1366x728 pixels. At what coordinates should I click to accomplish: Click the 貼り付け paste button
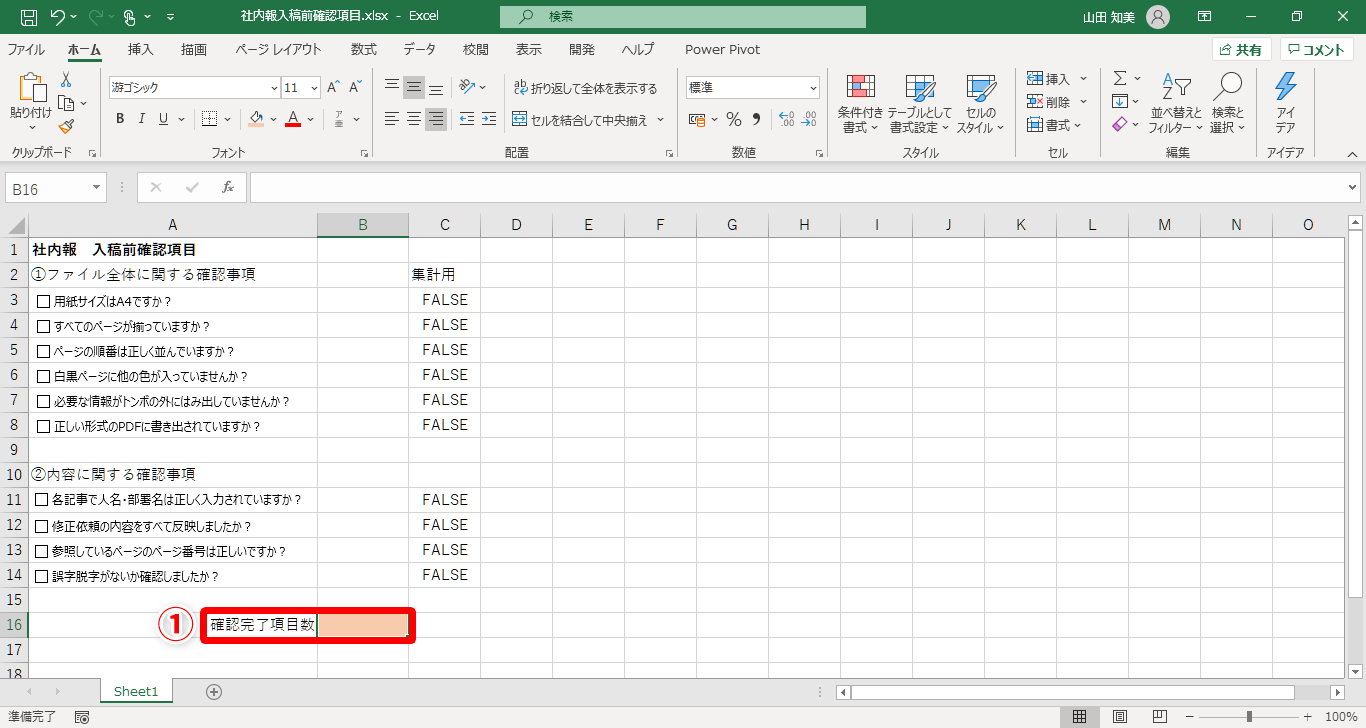[30, 104]
